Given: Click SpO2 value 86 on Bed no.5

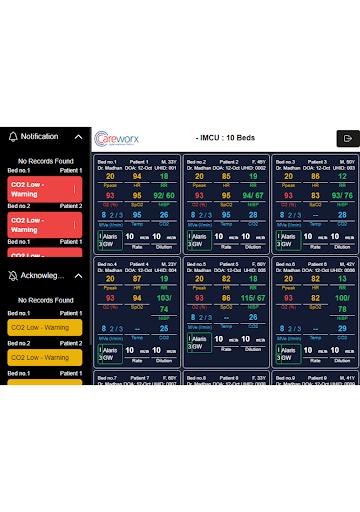Looking at the screenshot, I should tap(226, 298).
